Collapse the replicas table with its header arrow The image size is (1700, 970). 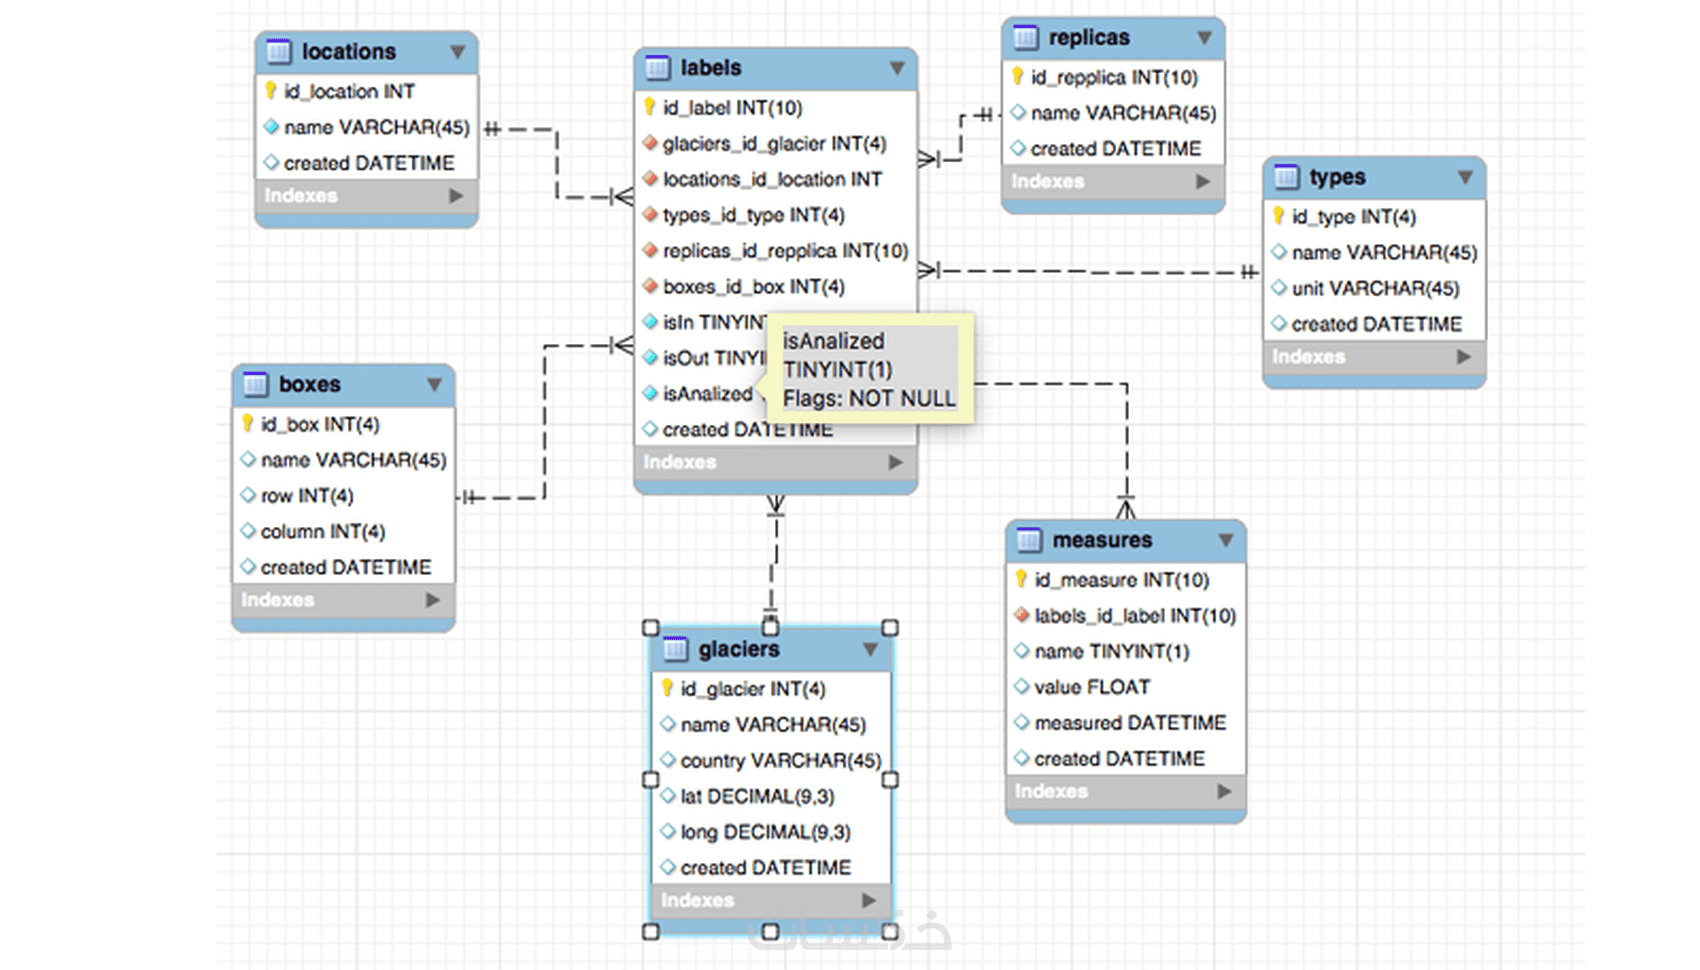[x=1204, y=38]
